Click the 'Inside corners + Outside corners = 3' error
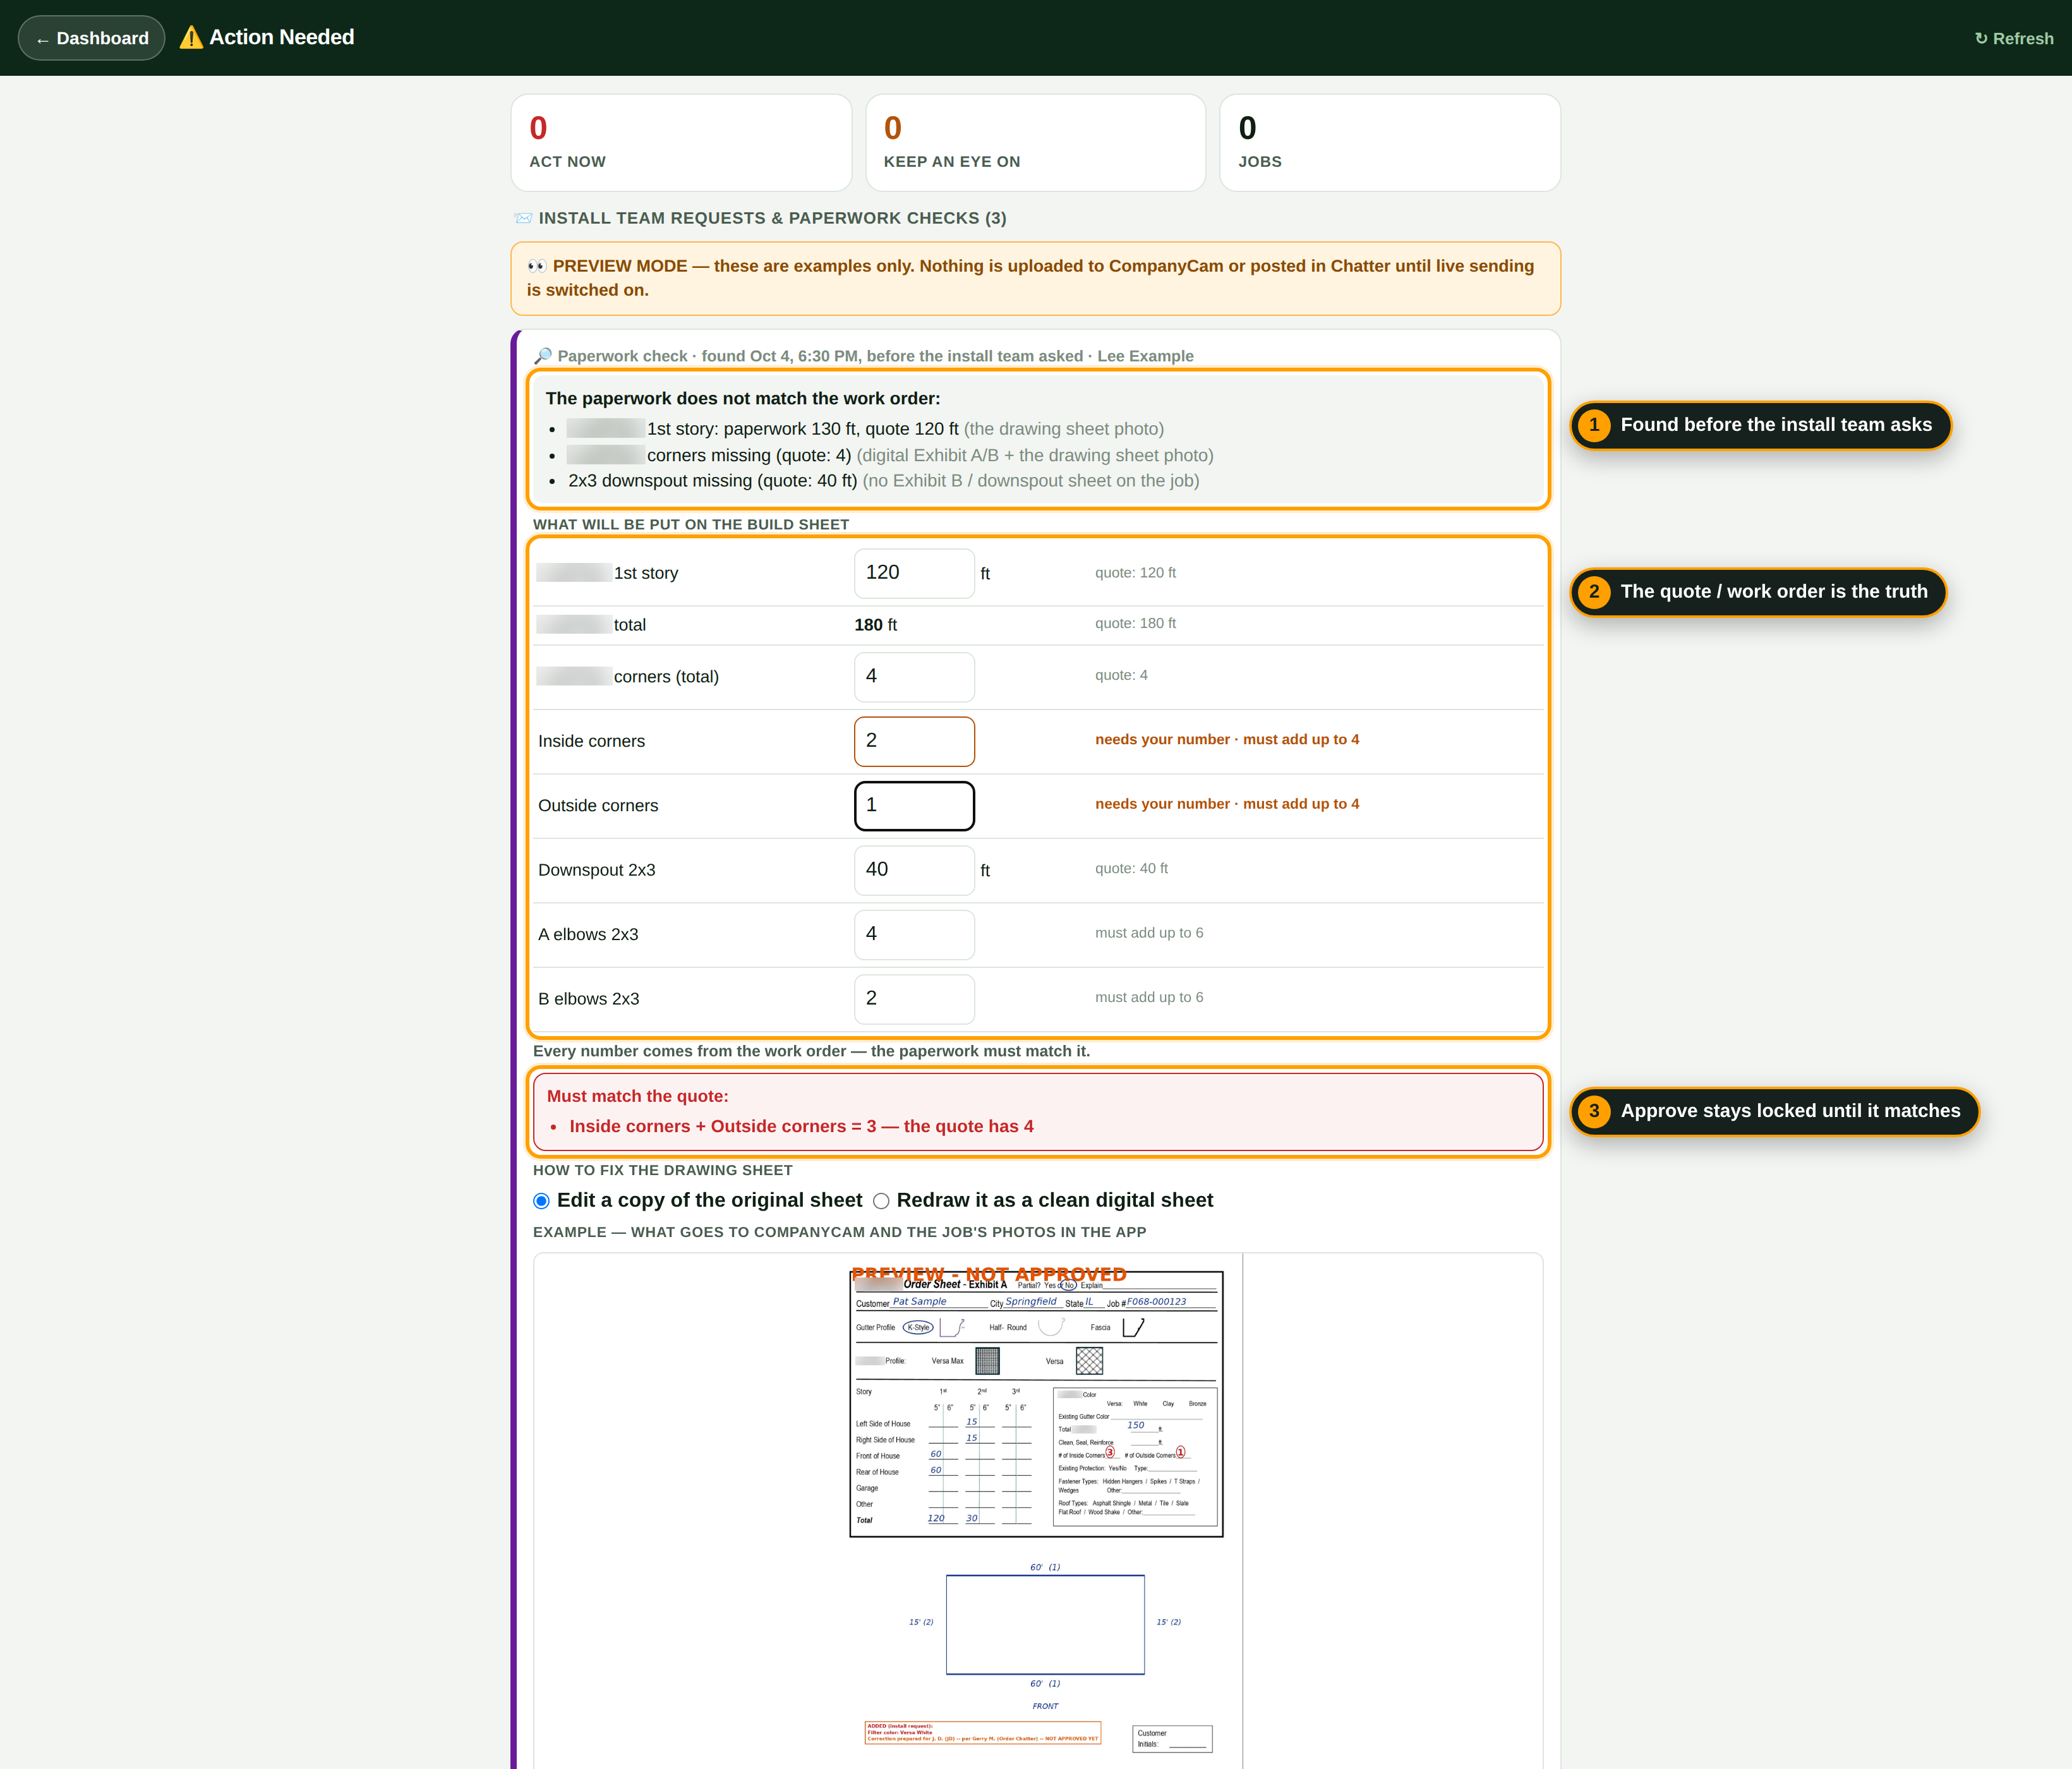Screen dimensions: 2072x1769 click(801, 1126)
